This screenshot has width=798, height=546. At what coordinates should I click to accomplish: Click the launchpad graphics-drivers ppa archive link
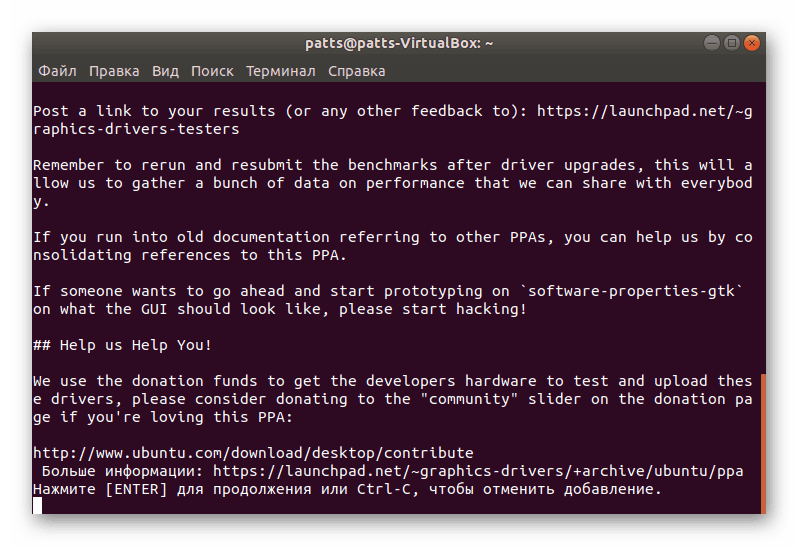click(478, 472)
